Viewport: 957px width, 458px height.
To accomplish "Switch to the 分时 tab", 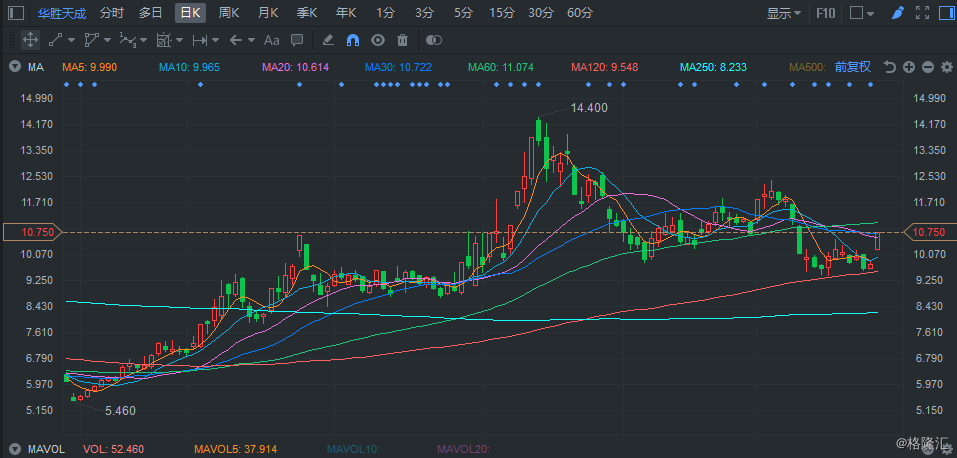I will tap(111, 13).
